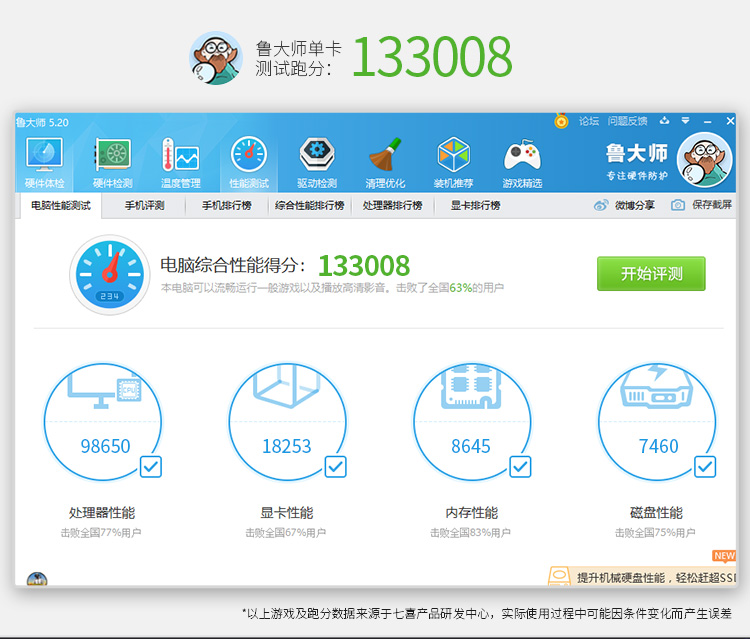Image resolution: width=750 pixels, height=639 pixels.
Task: Toggle the 显卡性能 checkbox
Action: click(335, 467)
